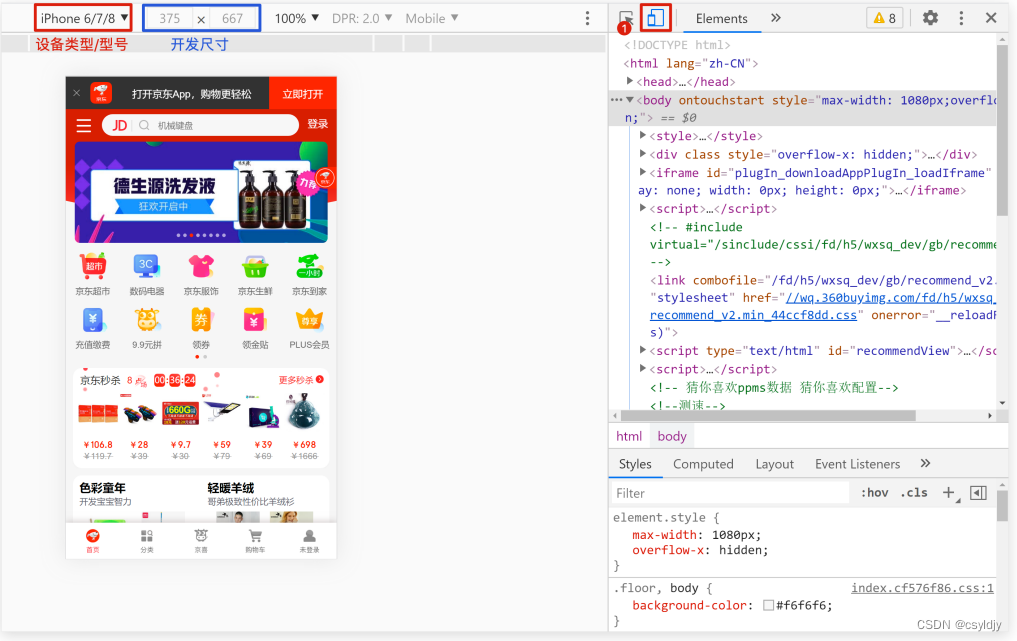Switch to the Computed tab
The height and width of the screenshot is (641, 1017).
point(703,463)
